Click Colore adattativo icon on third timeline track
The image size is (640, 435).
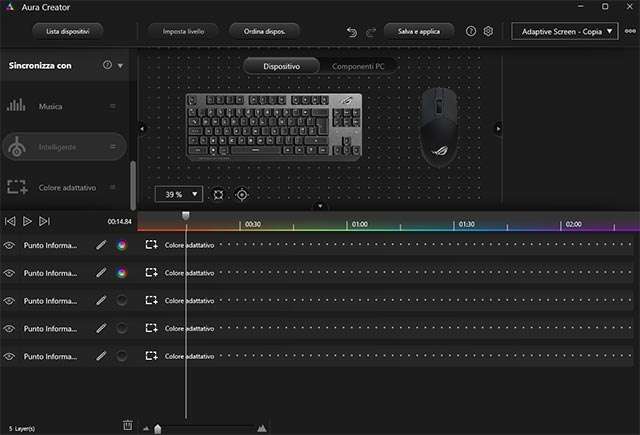click(151, 300)
